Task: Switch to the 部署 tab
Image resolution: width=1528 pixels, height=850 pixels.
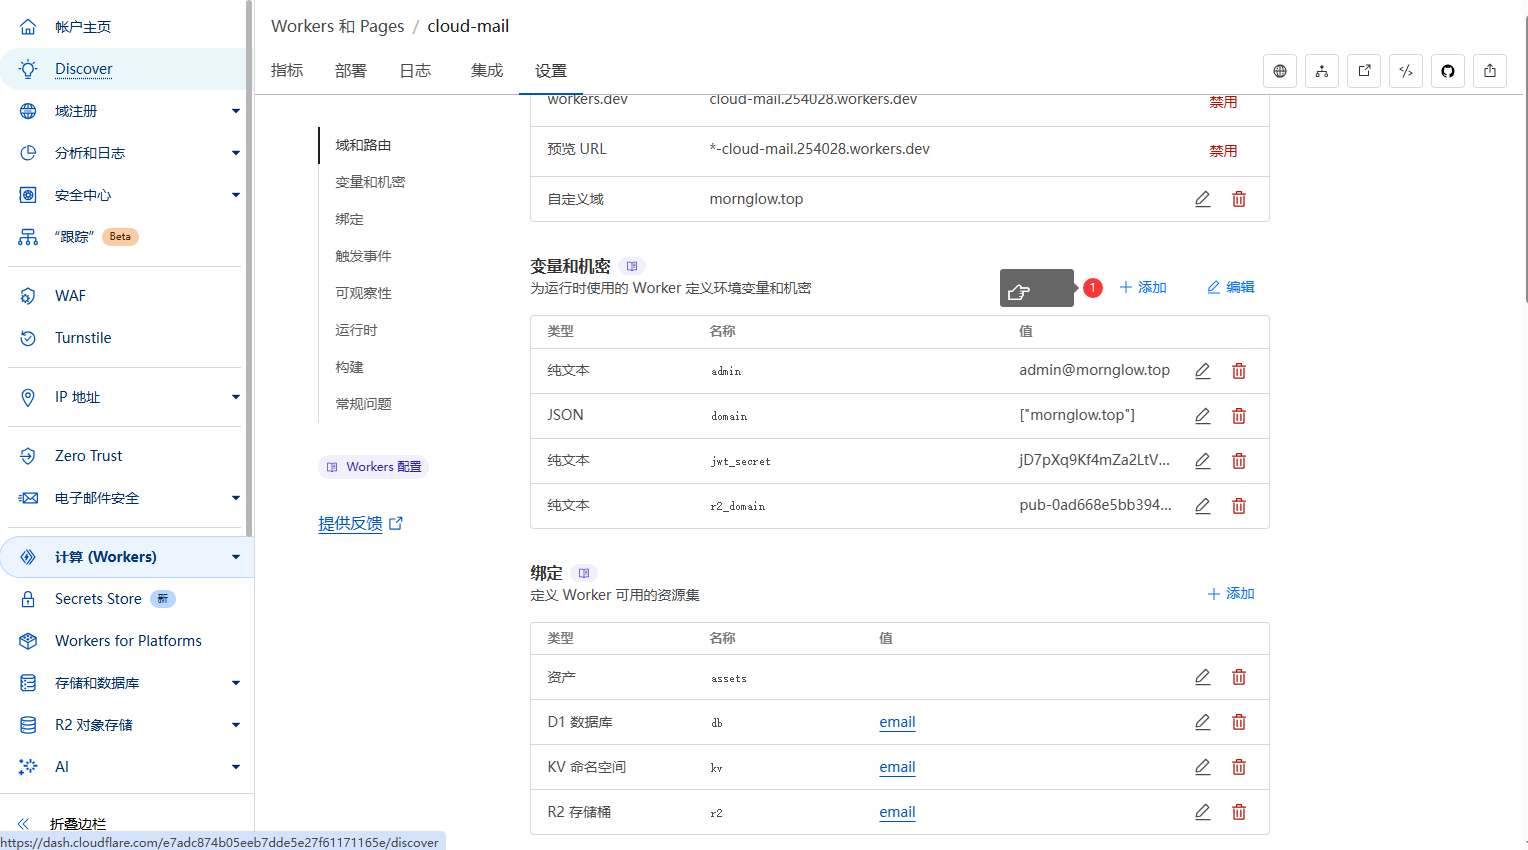Action: pyautogui.click(x=350, y=71)
